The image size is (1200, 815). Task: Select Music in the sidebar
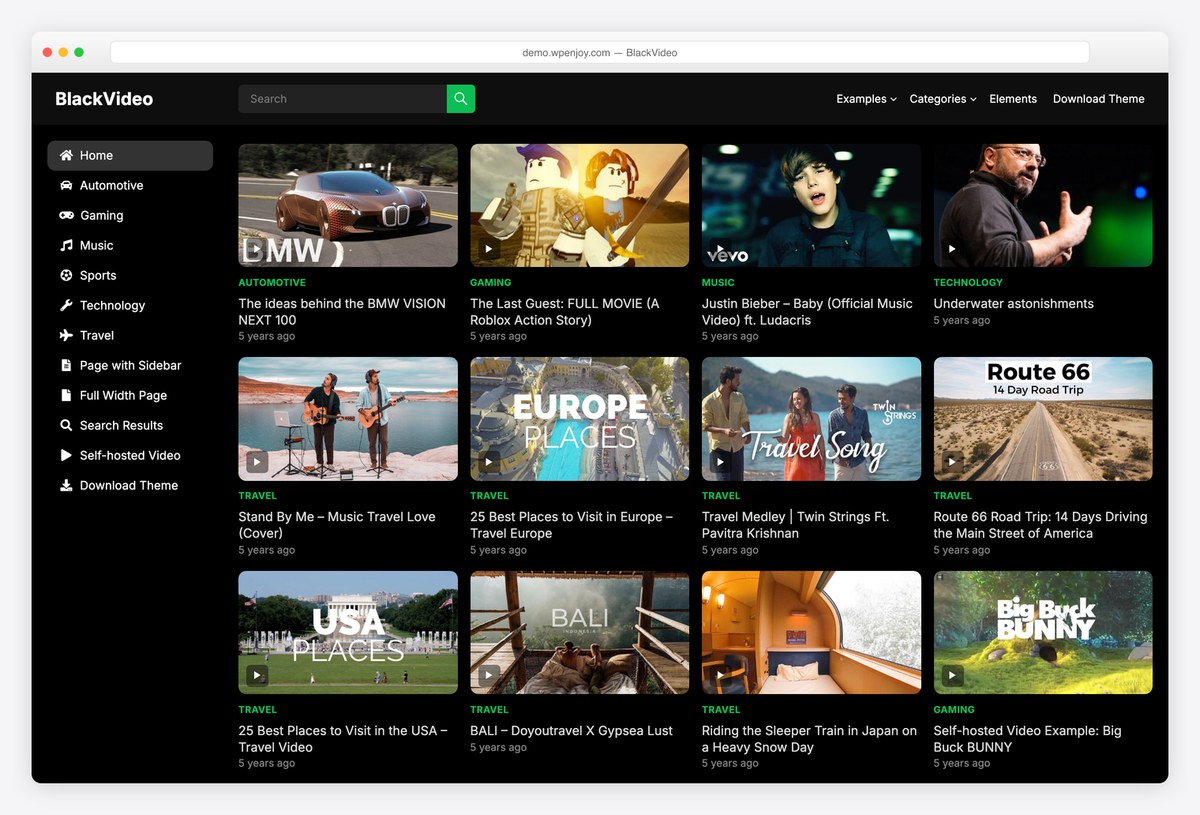(130, 245)
